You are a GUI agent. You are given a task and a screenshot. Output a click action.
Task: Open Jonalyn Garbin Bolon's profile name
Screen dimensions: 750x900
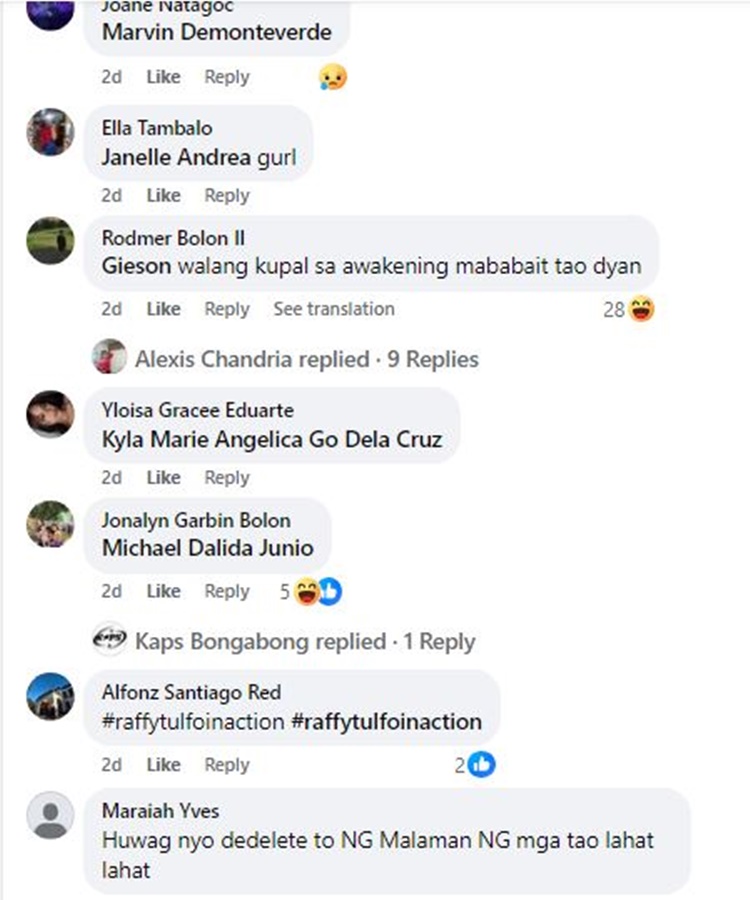point(196,520)
